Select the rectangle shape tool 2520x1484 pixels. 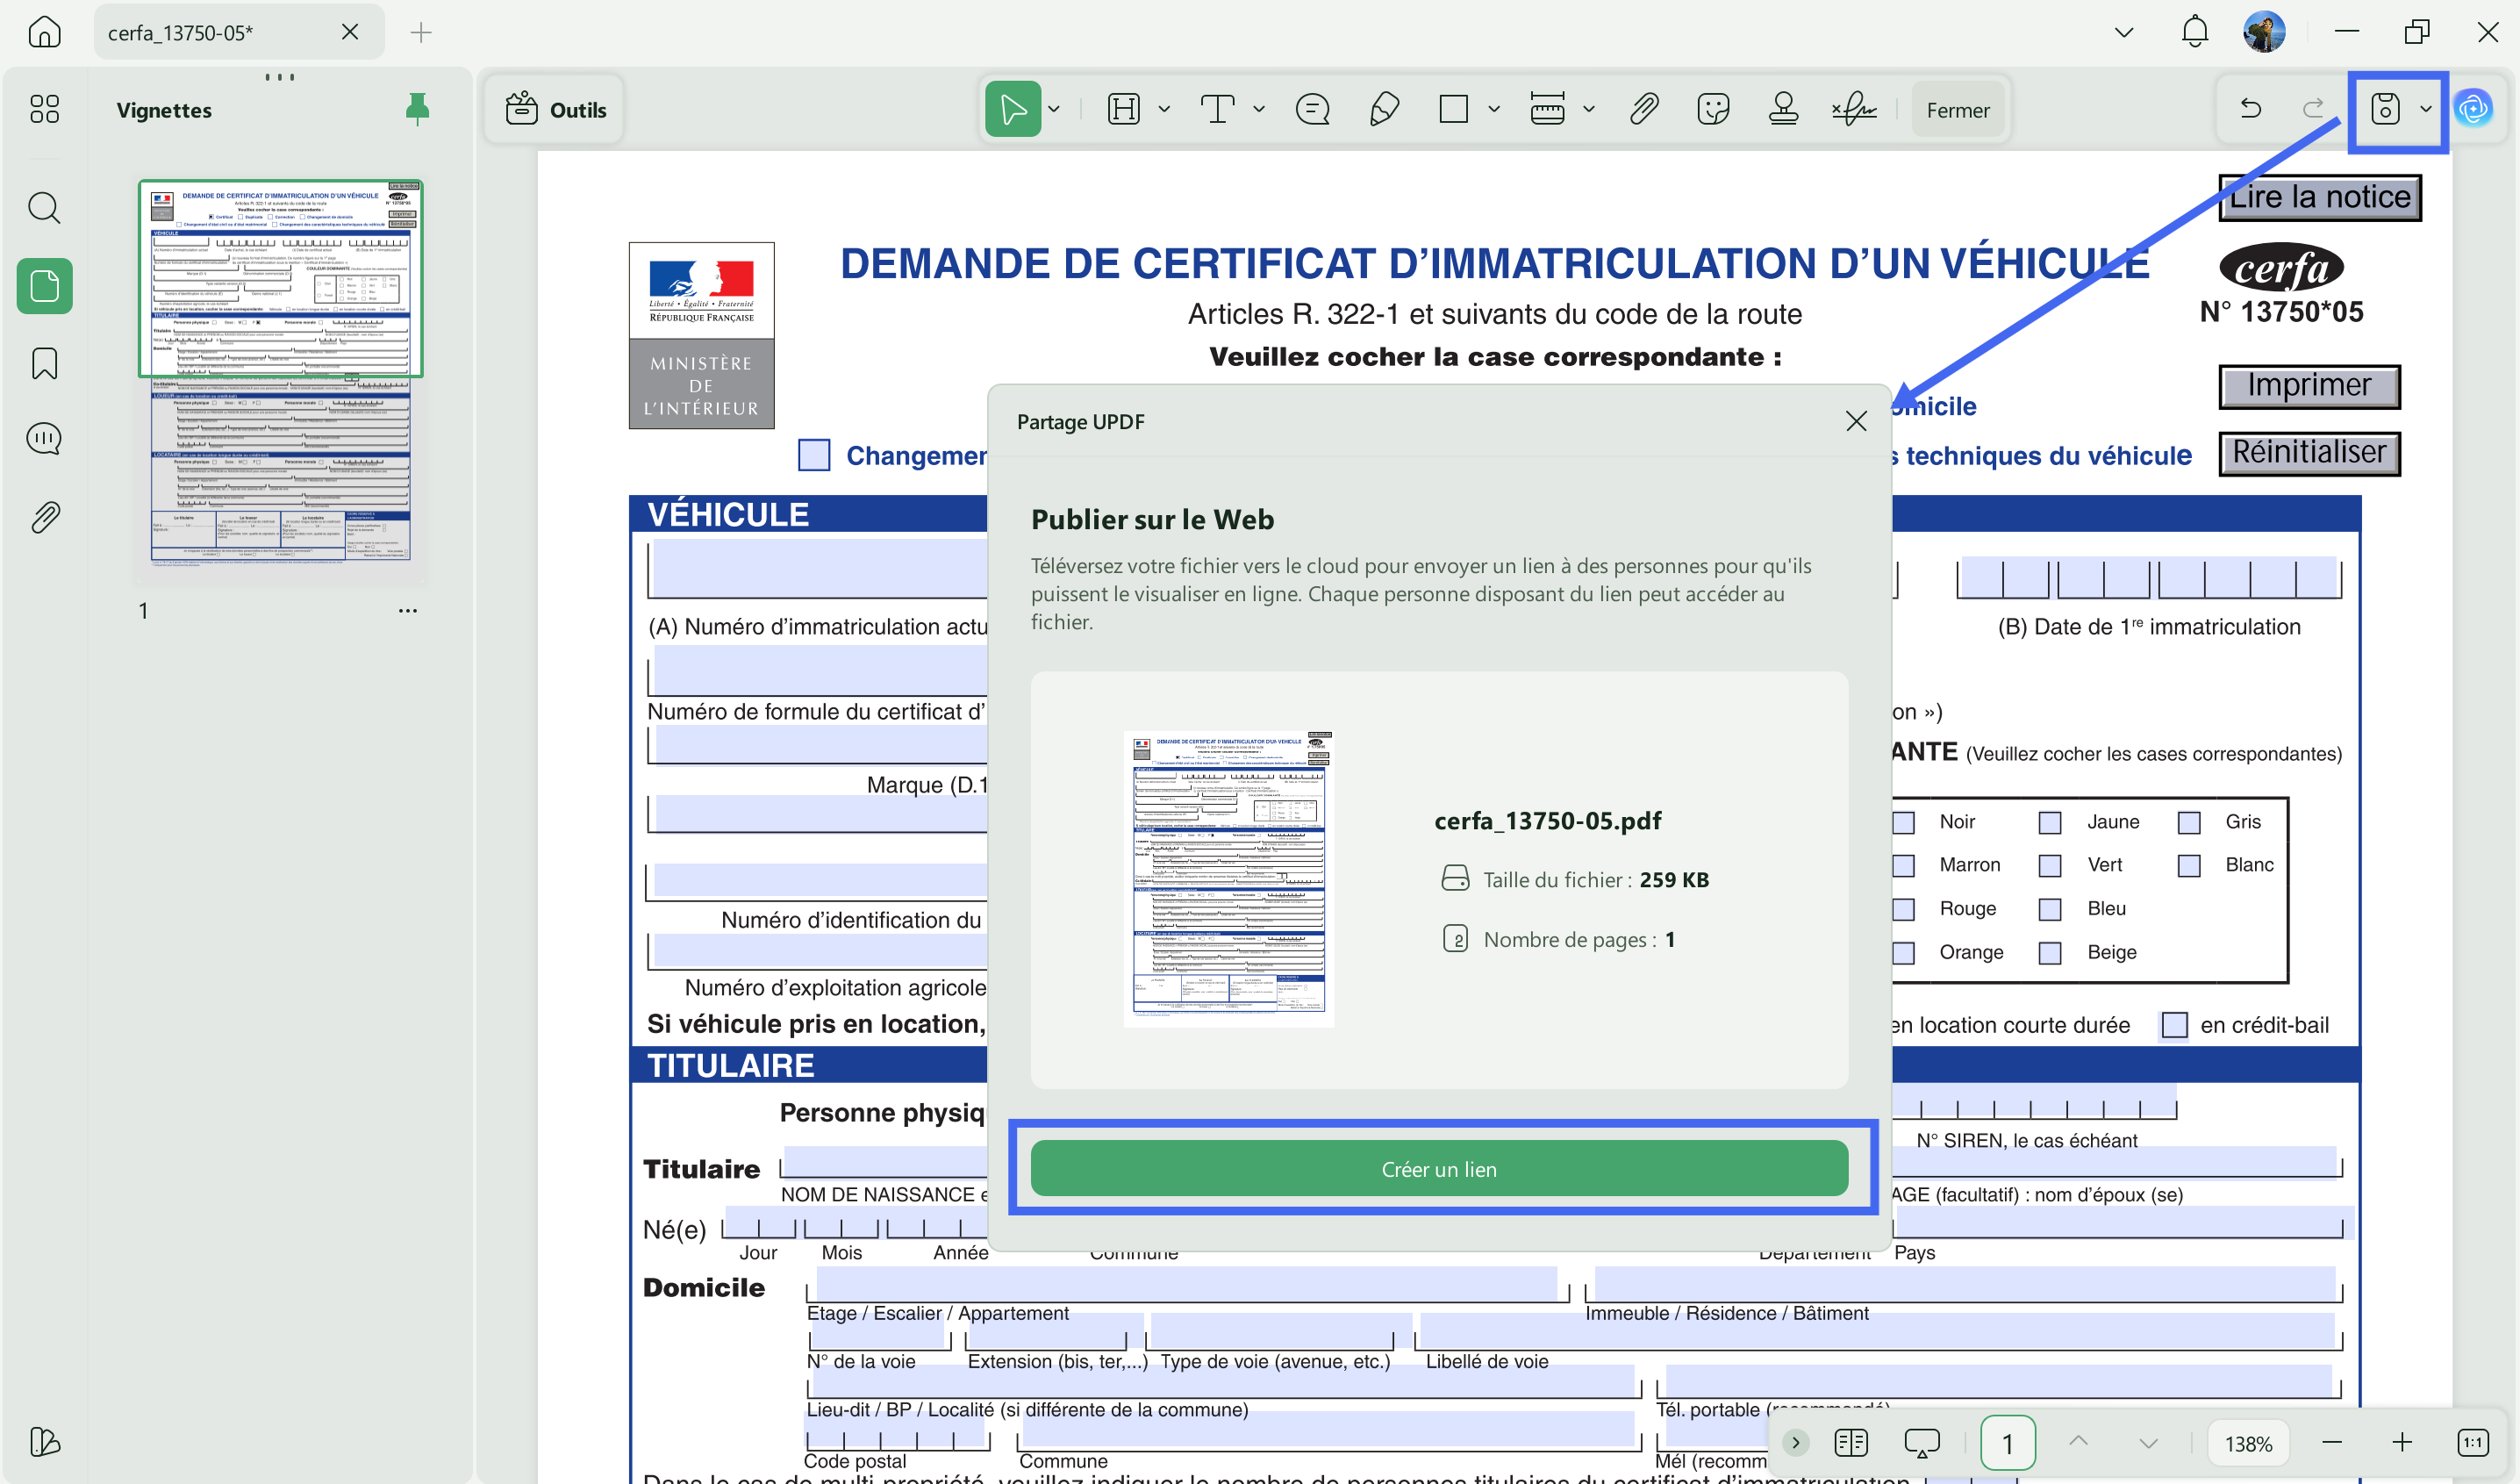pyautogui.click(x=1453, y=109)
